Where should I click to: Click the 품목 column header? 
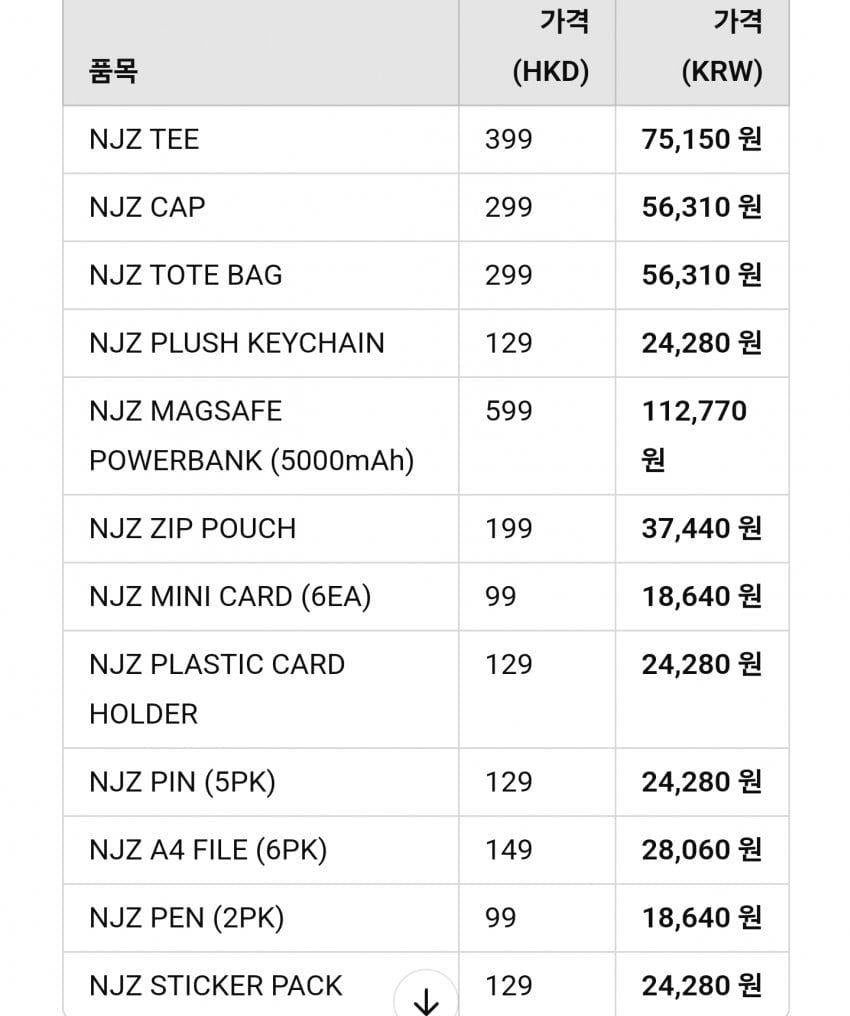point(113,72)
